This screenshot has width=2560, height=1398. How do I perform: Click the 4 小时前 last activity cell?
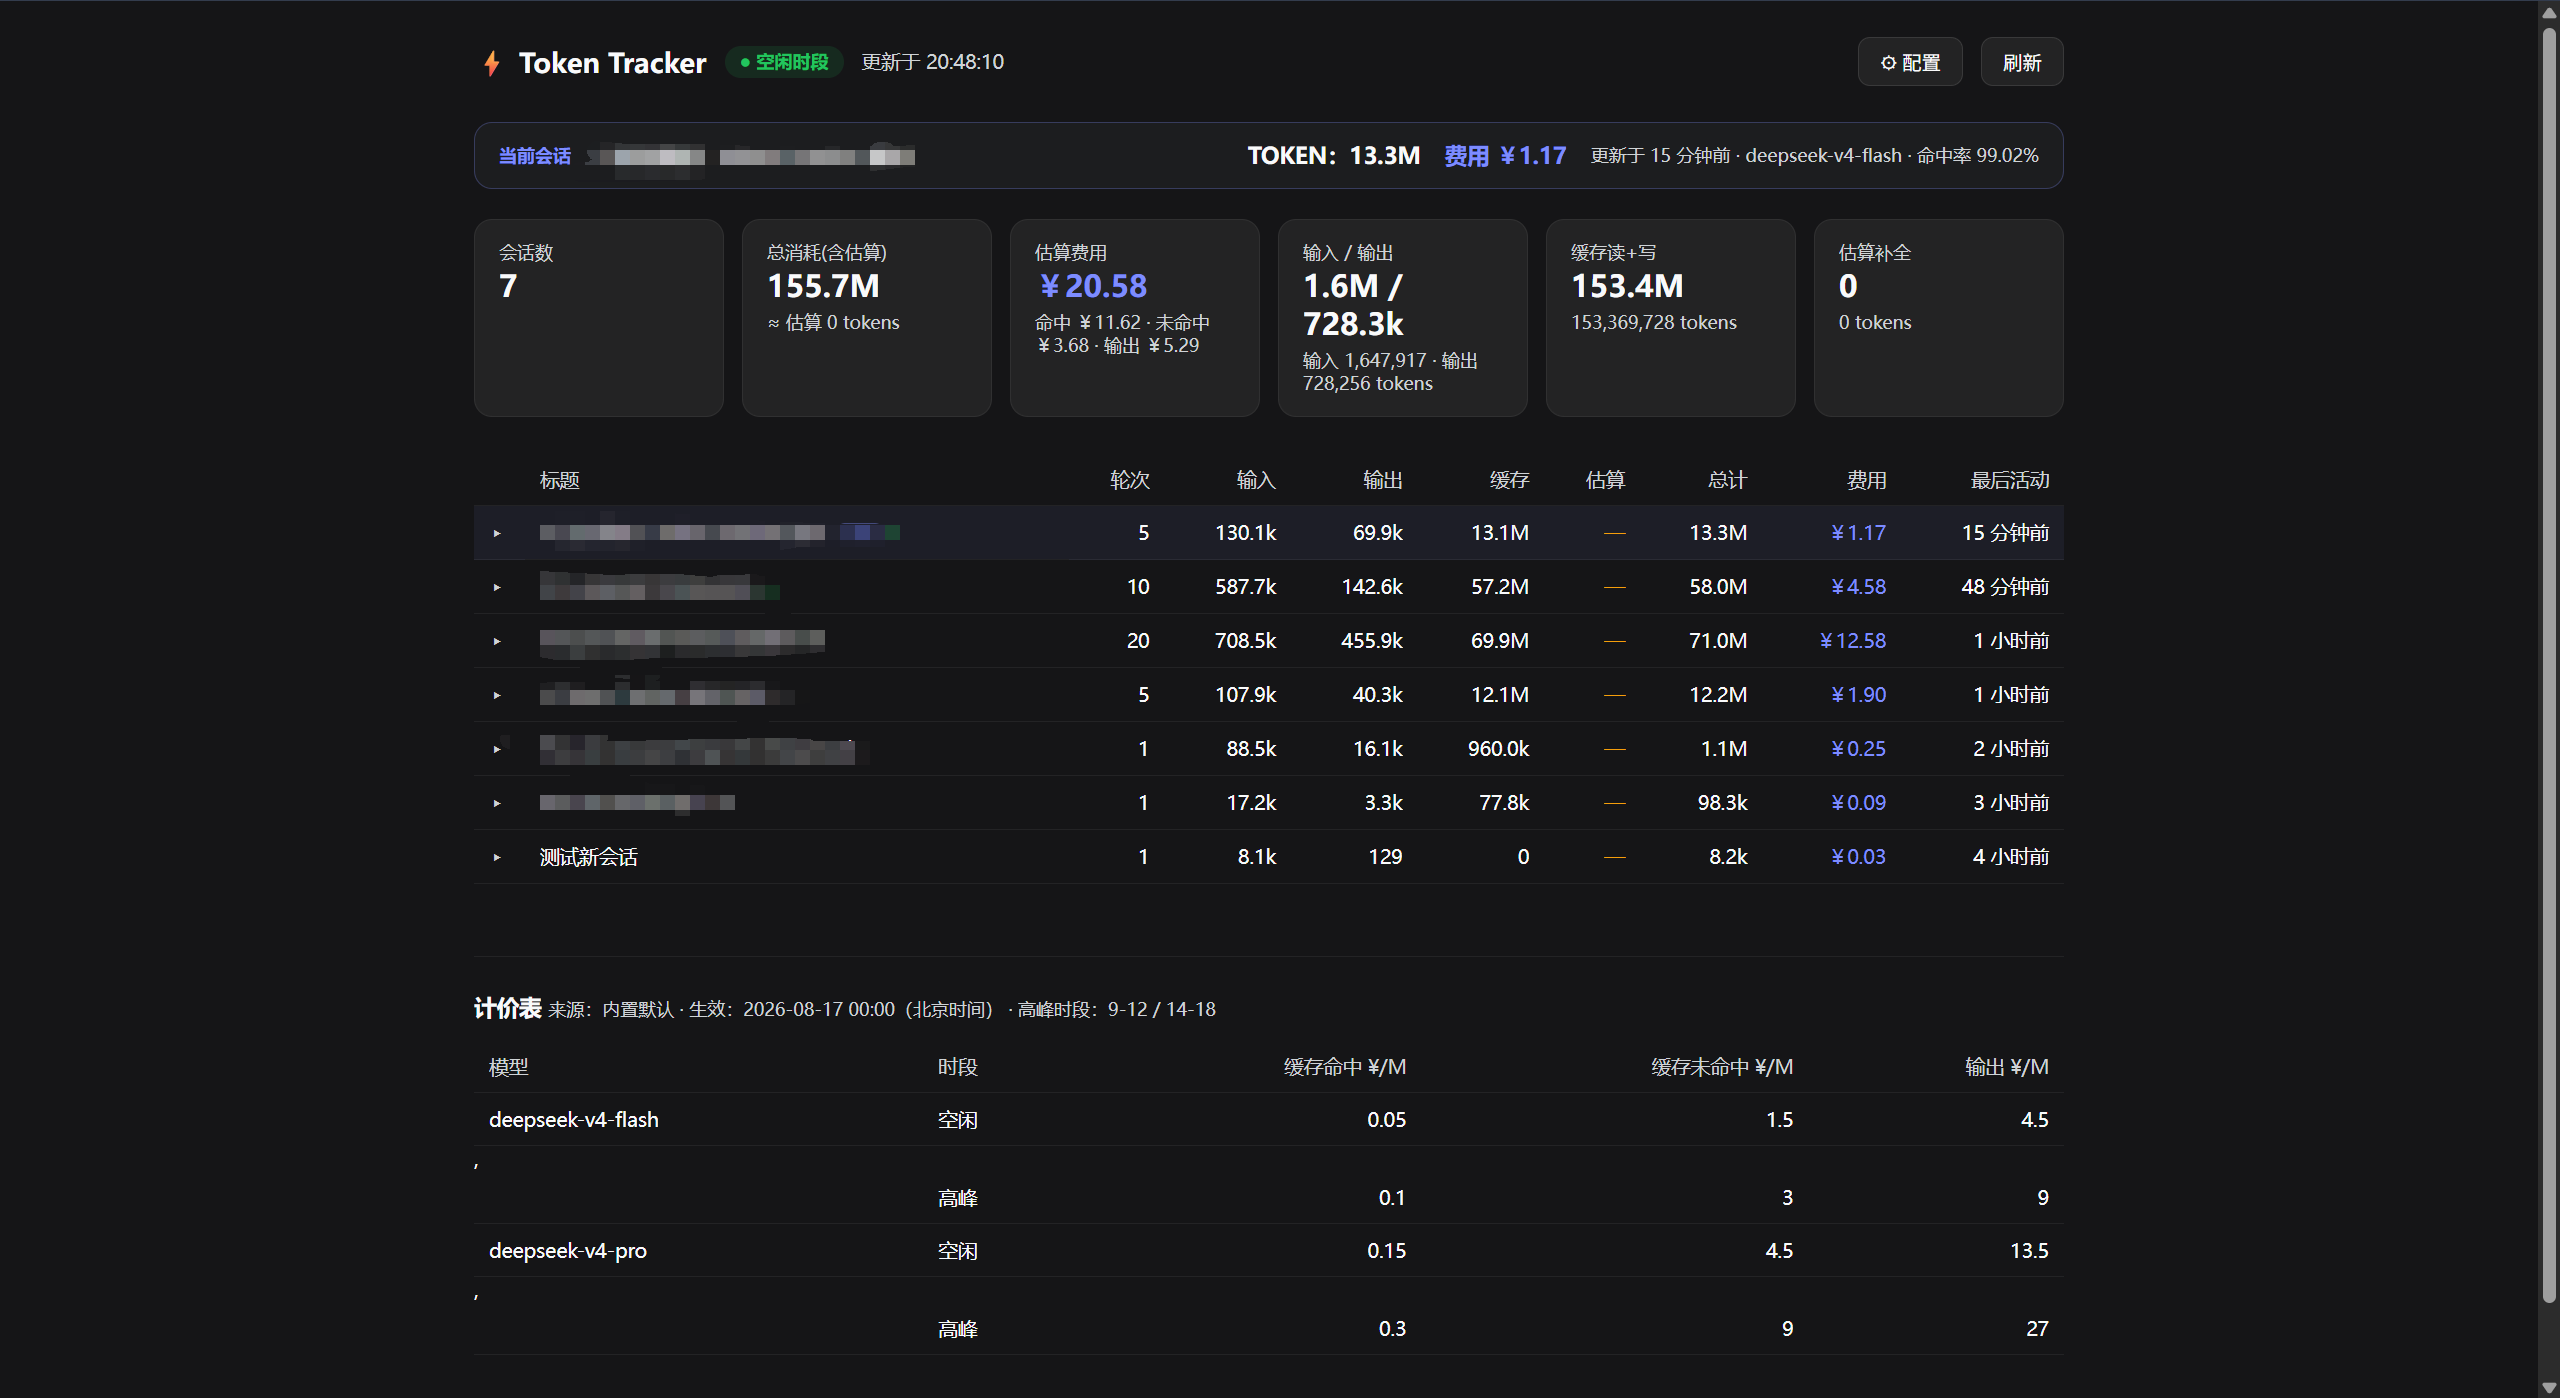tap(2011, 857)
